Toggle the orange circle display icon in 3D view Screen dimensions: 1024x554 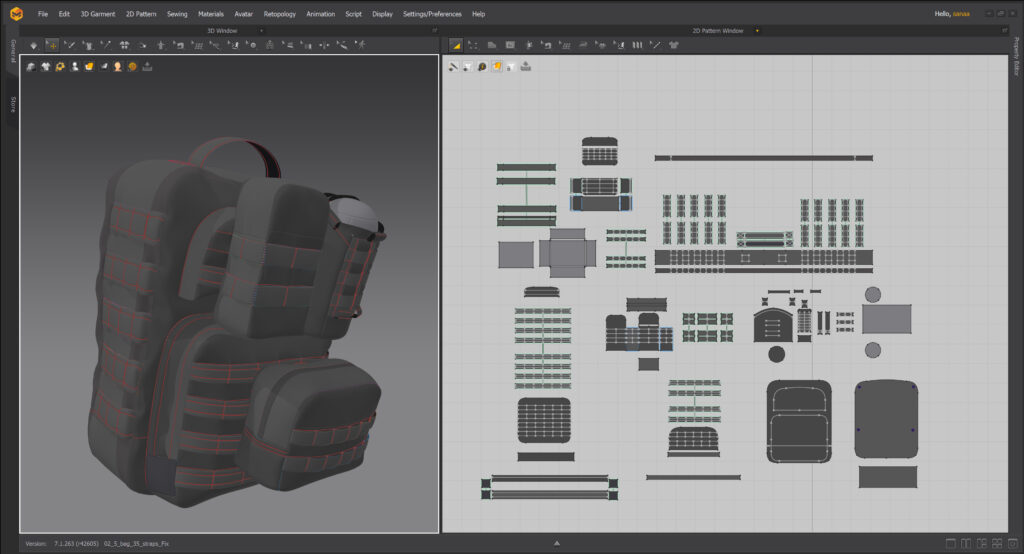coord(132,67)
